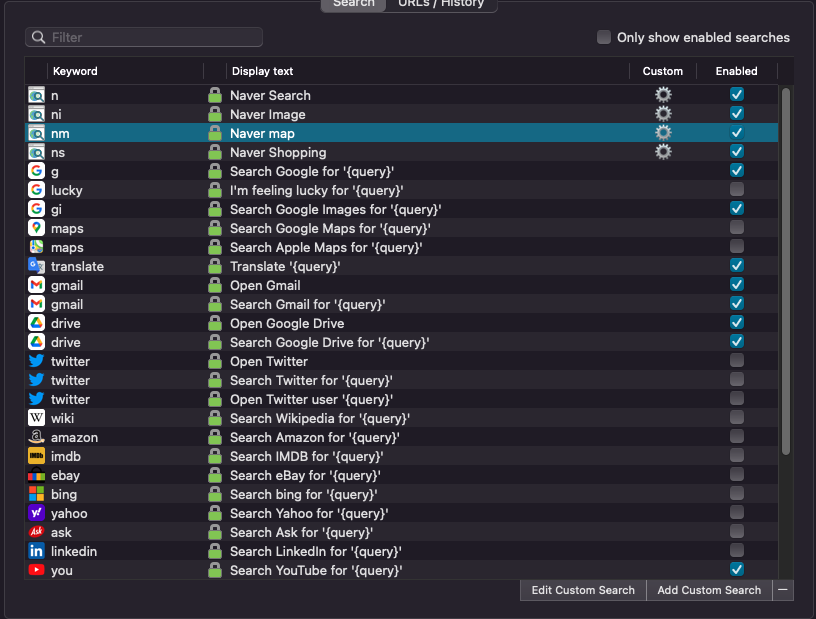The image size is (816, 619).
Task: Disable the Naver Search enabled checkbox
Action: point(736,94)
